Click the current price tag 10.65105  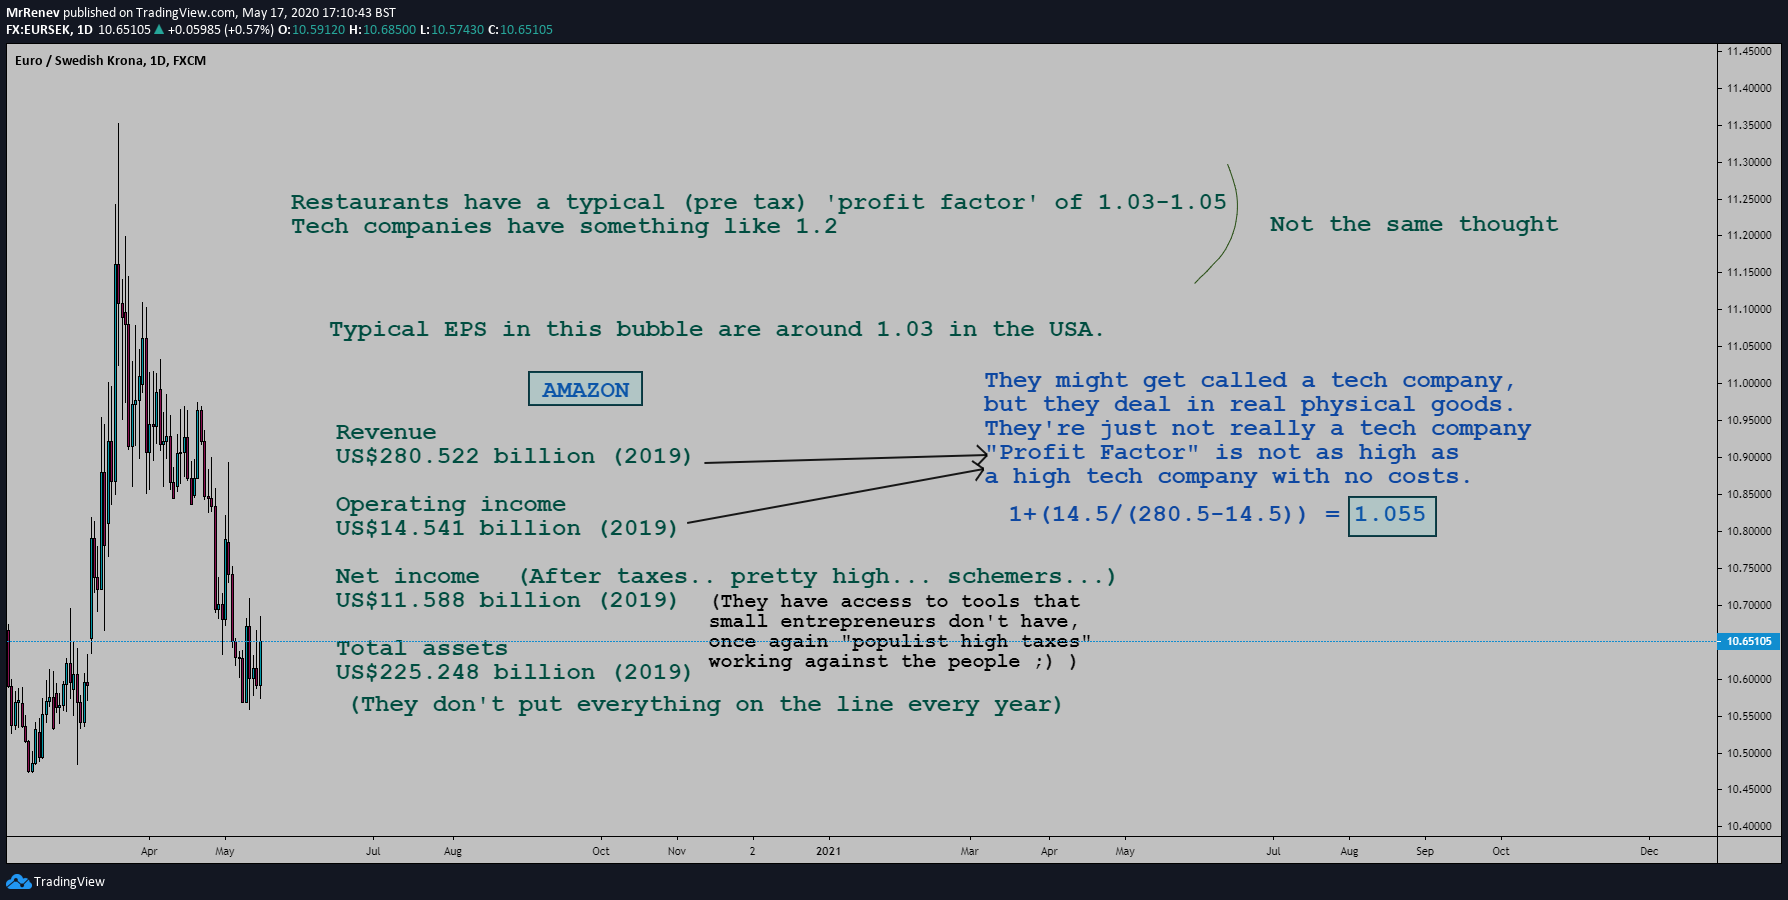pyautogui.click(x=1748, y=641)
